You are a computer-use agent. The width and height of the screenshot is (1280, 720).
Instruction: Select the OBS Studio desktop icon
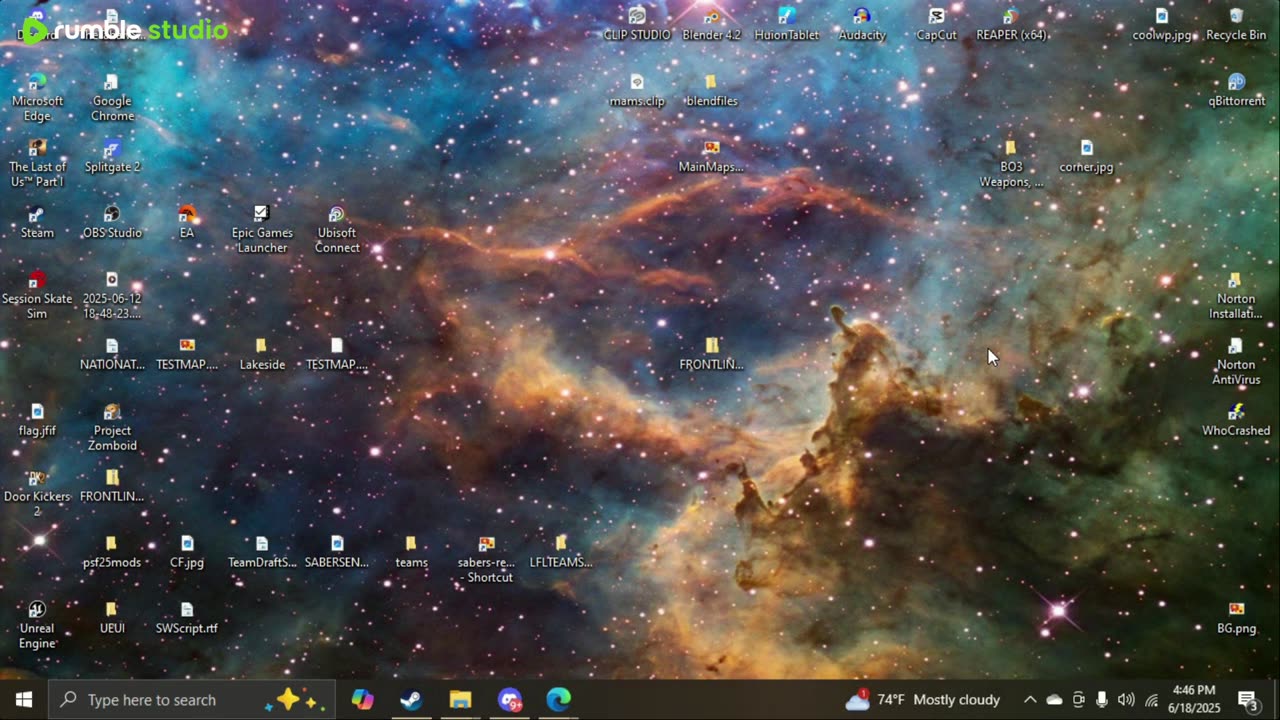tap(112, 222)
